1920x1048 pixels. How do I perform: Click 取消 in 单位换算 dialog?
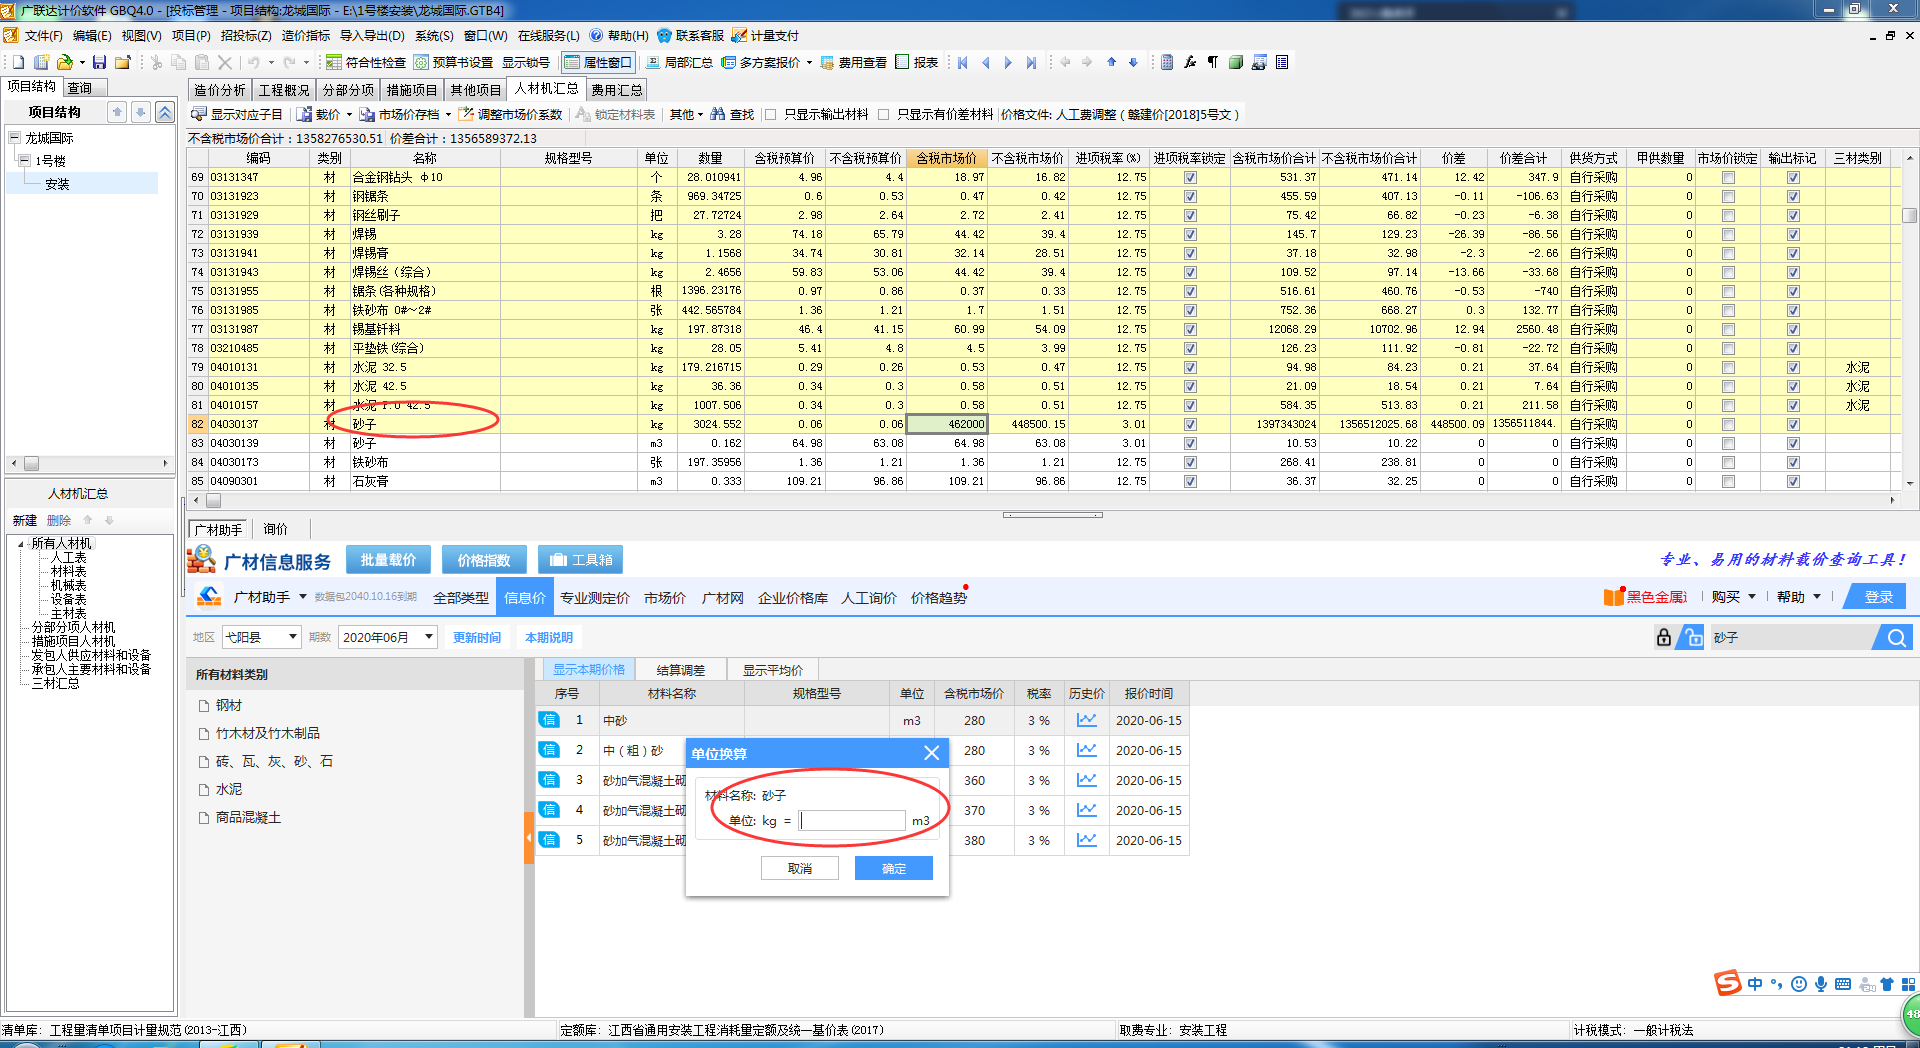coord(799,868)
